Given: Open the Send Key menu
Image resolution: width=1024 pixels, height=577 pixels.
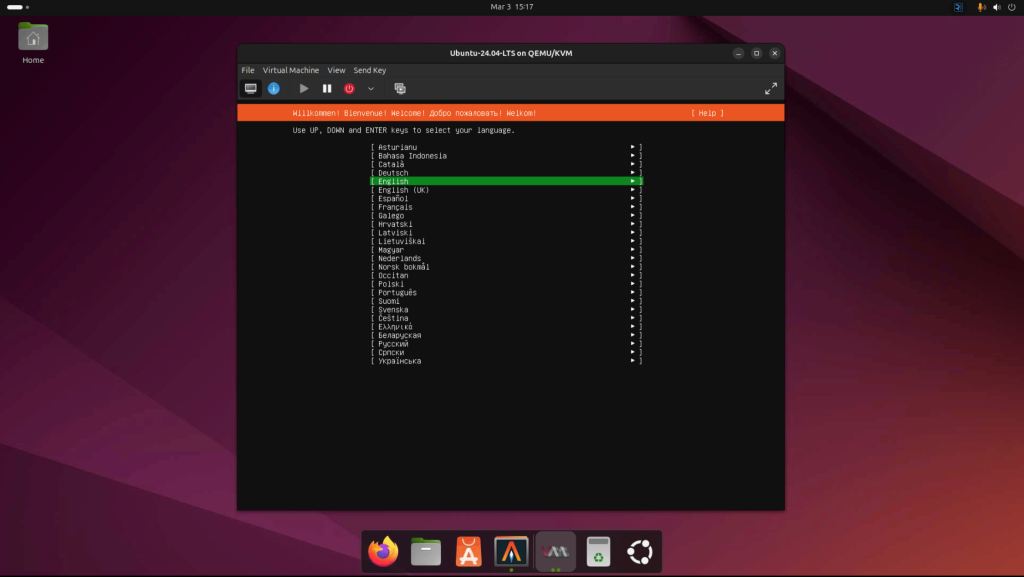Looking at the screenshot, I should pos(369,70).
